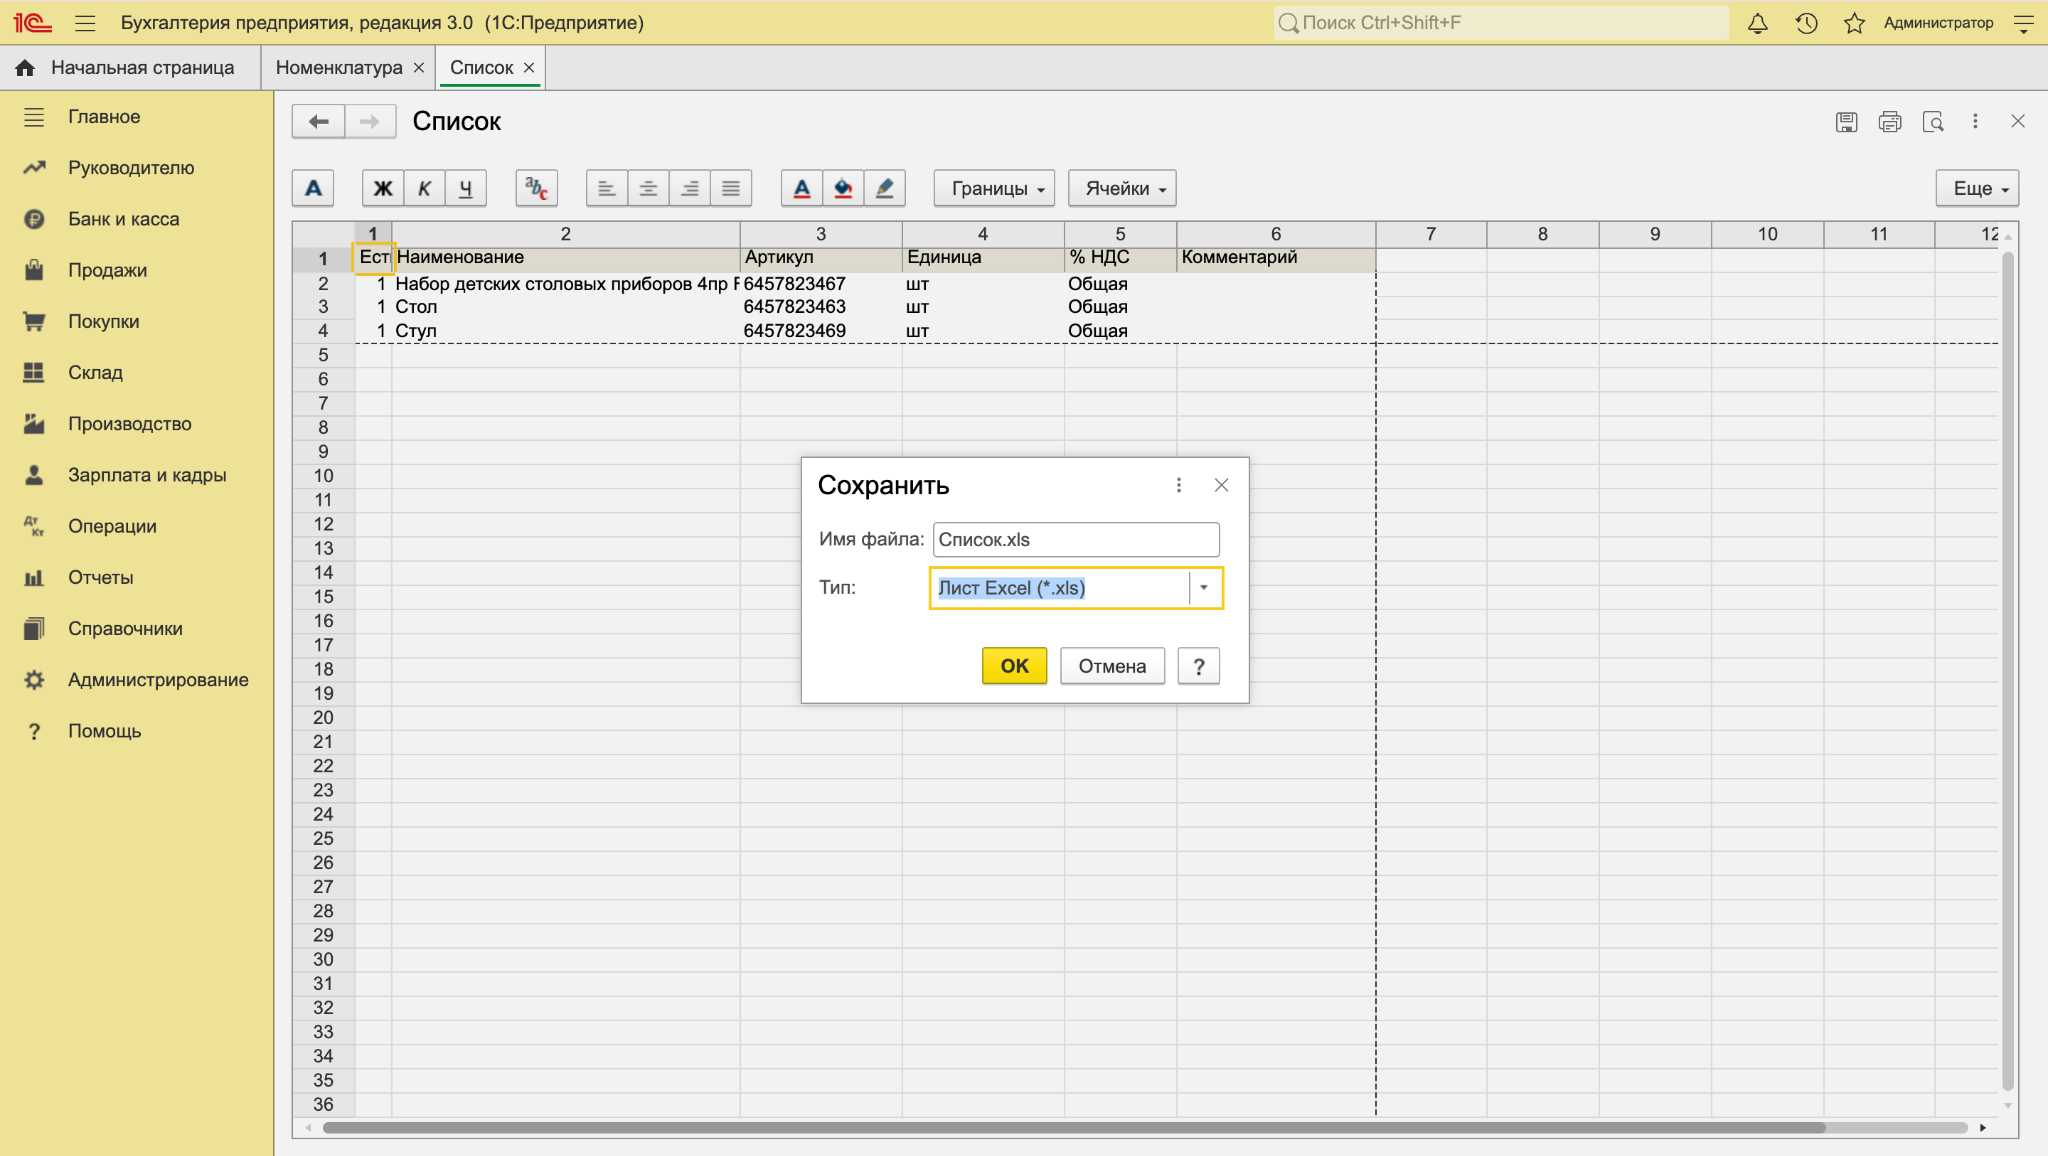Switch to Номенклатура tab
This screenshot has width=2048, height=1156.
click(x=339, y=67)
